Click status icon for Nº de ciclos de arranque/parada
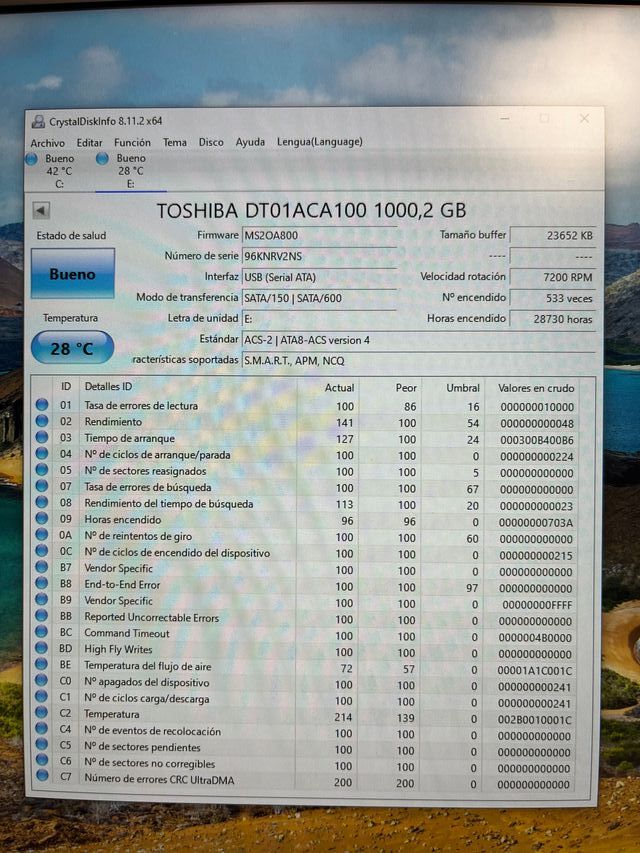 tap(42, 454)
